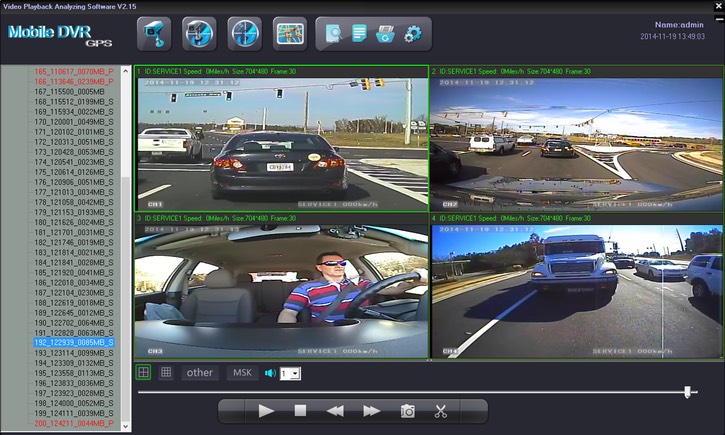This screenshot has width=725, height=435.
Task: Click the "other" button
Action: (200, 373)
